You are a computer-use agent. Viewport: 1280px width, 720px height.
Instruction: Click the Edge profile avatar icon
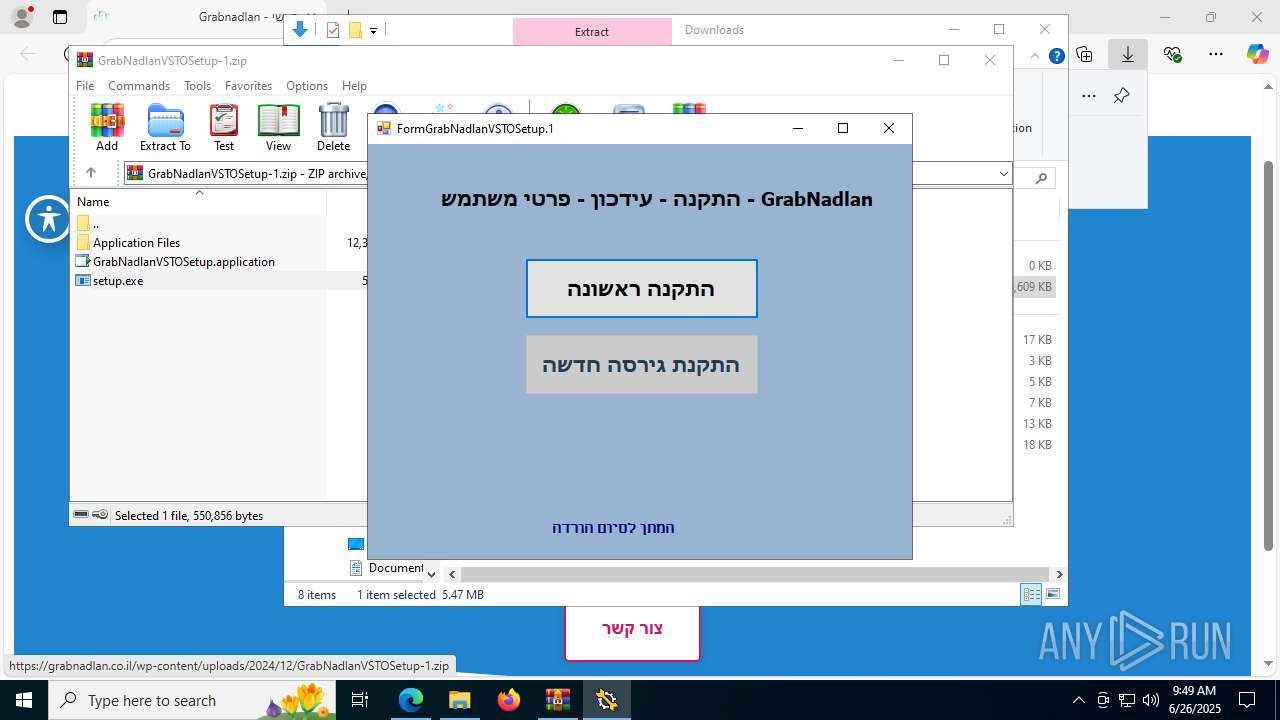(x=21, y=17)
